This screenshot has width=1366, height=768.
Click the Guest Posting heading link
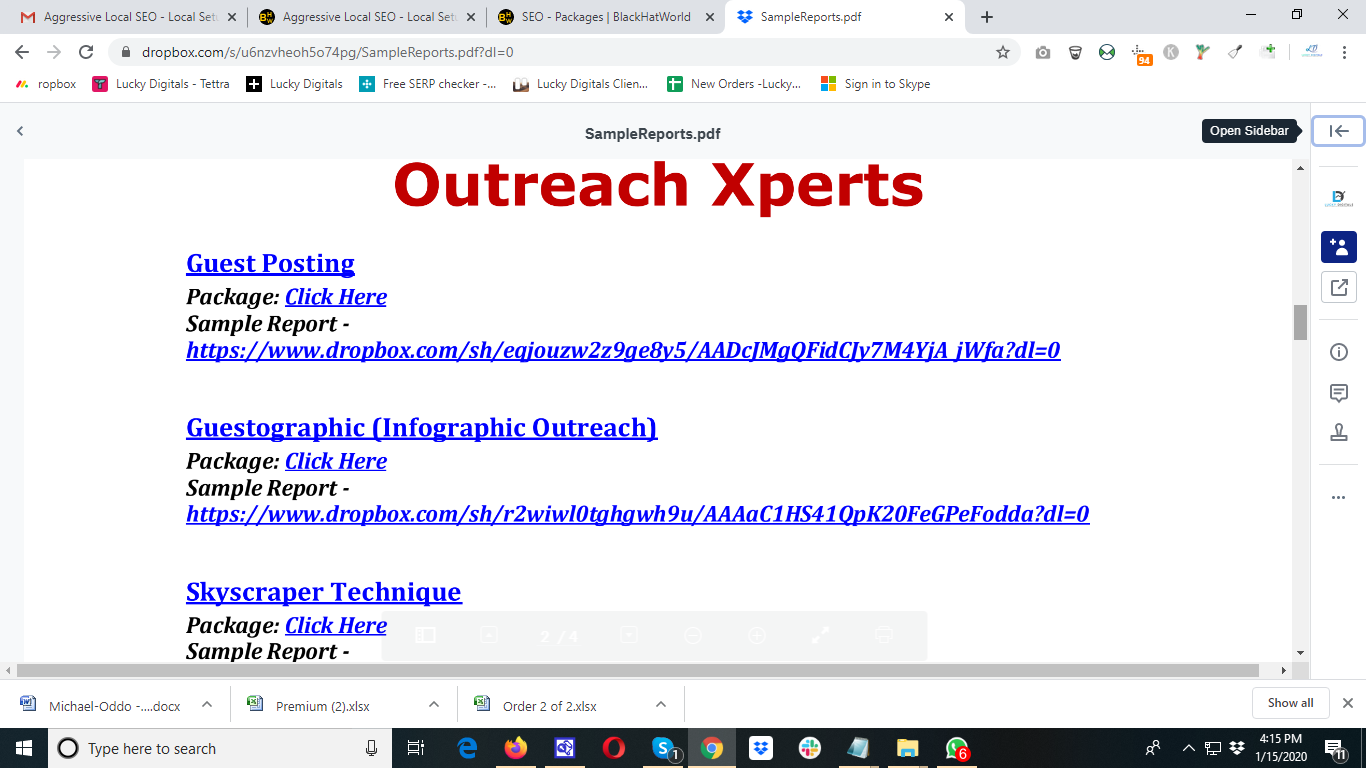[270, 263]
